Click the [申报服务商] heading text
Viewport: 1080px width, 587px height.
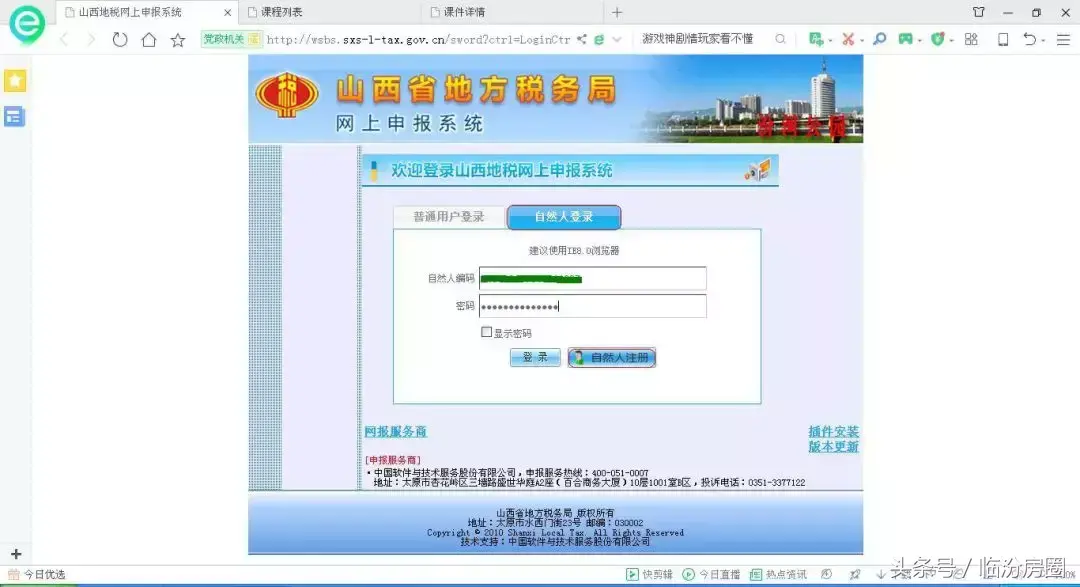393,460
